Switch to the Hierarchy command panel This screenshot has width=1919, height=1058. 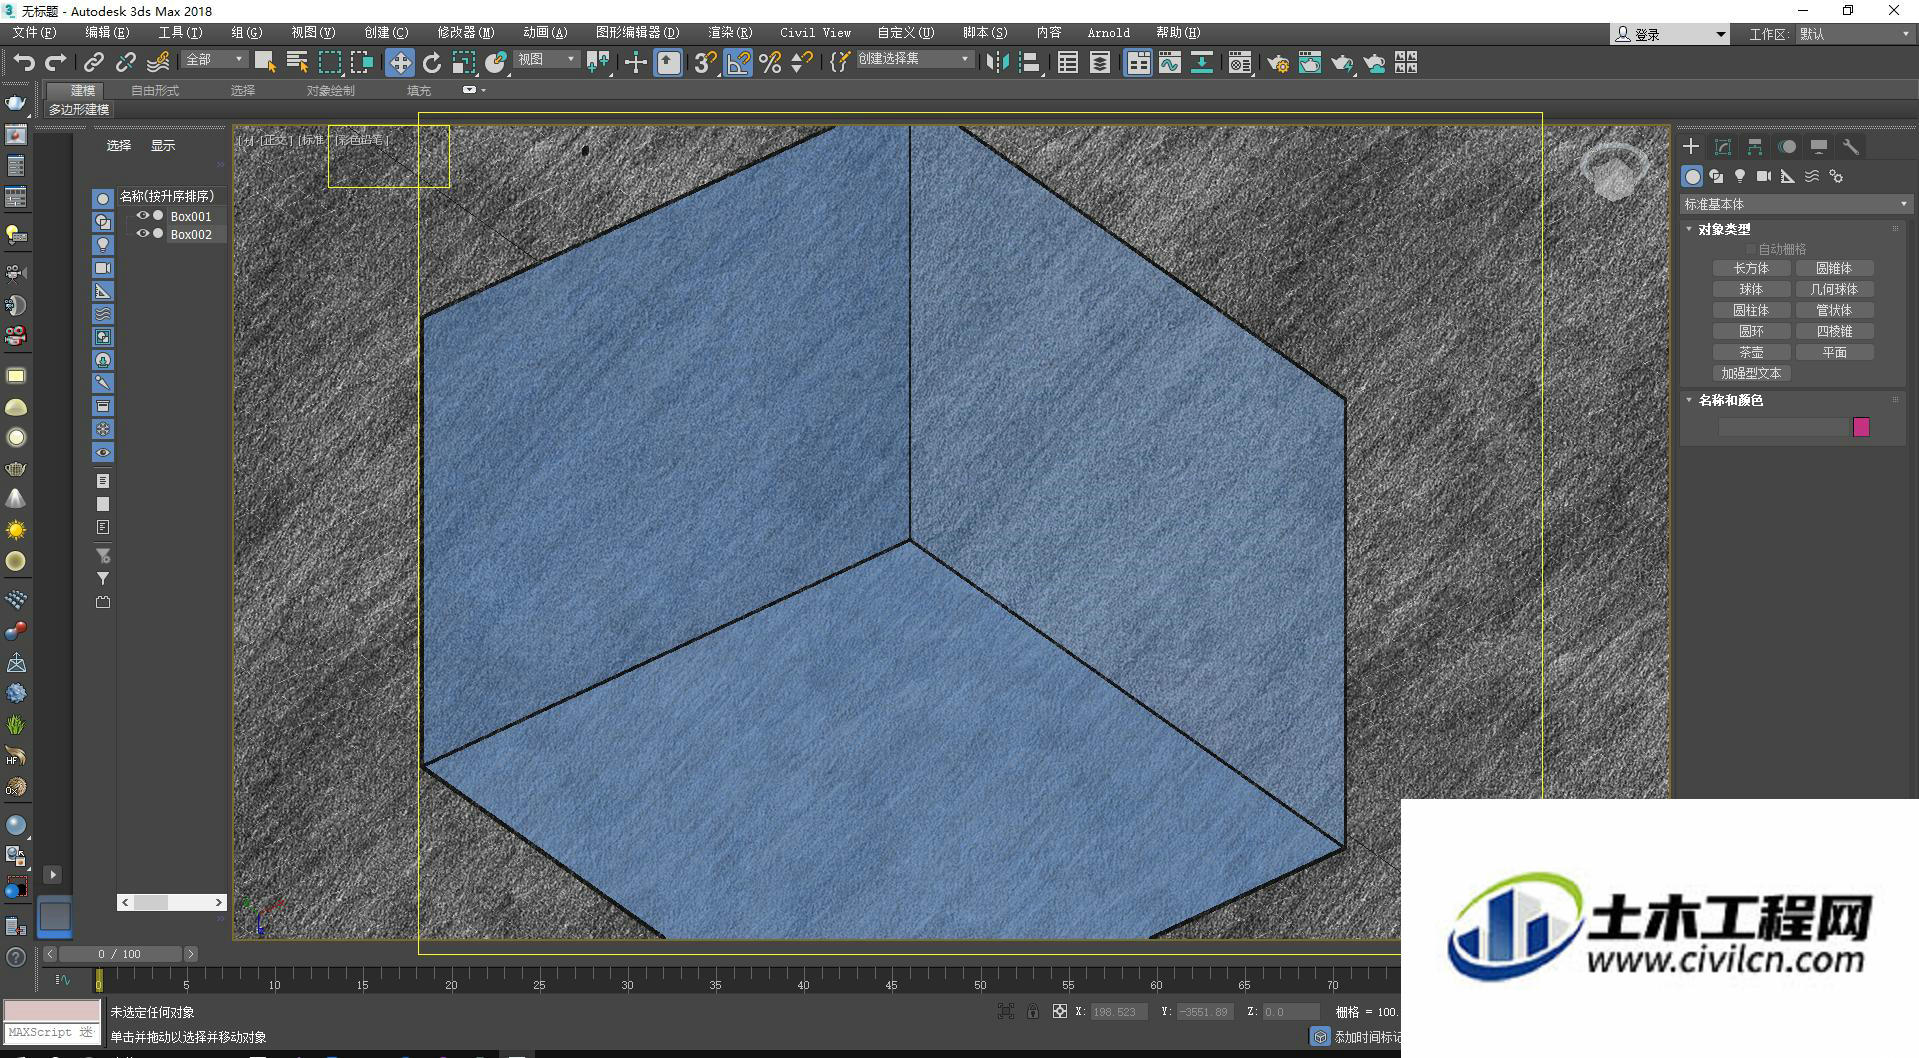point(1755,147)
